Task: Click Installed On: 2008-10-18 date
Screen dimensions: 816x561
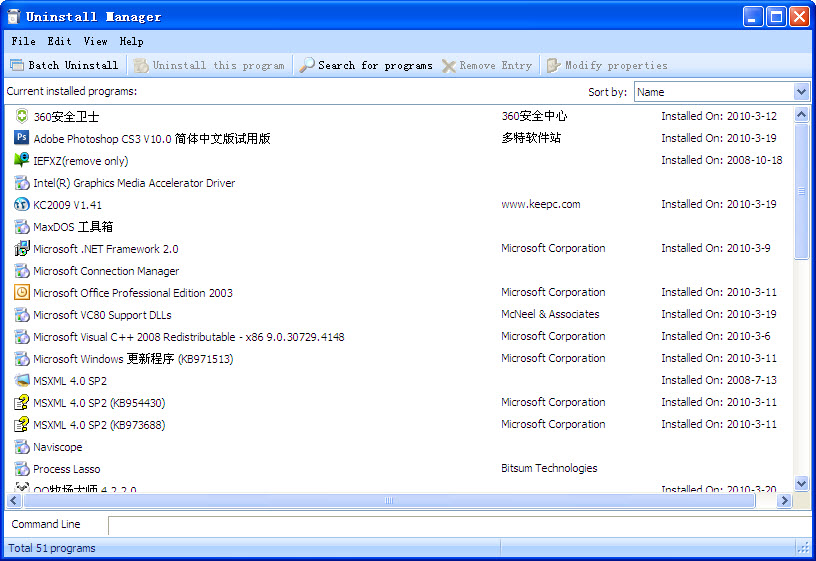Action: pyautogui.click(x=722, y=160)
